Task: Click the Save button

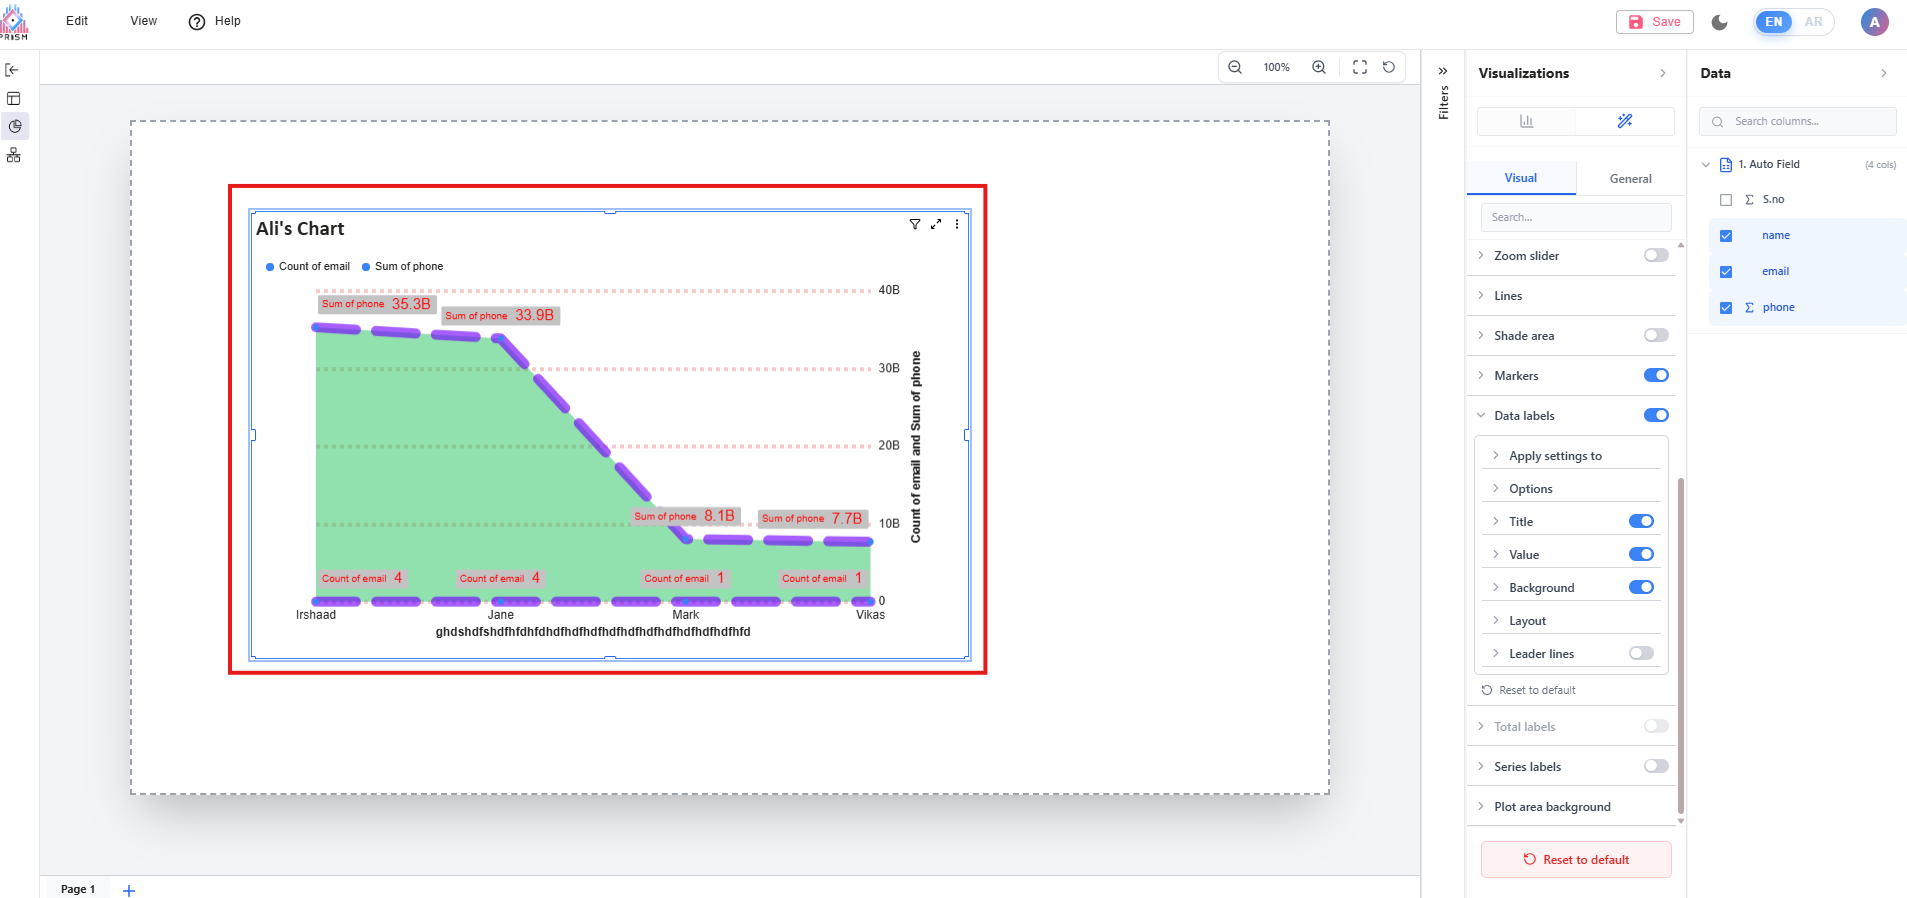Action: coord(1655,22)
